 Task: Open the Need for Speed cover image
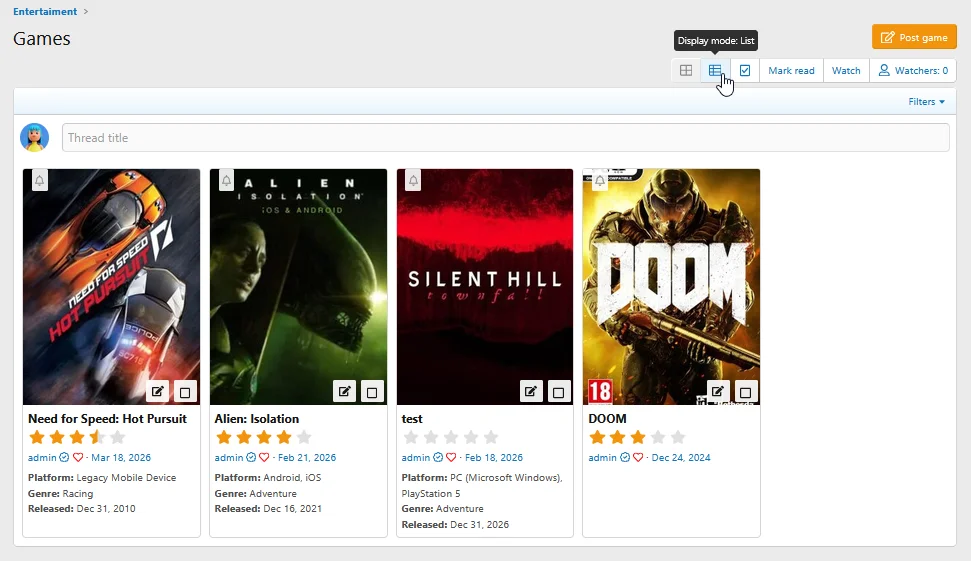pyautogui.click(x=111, y=287)
